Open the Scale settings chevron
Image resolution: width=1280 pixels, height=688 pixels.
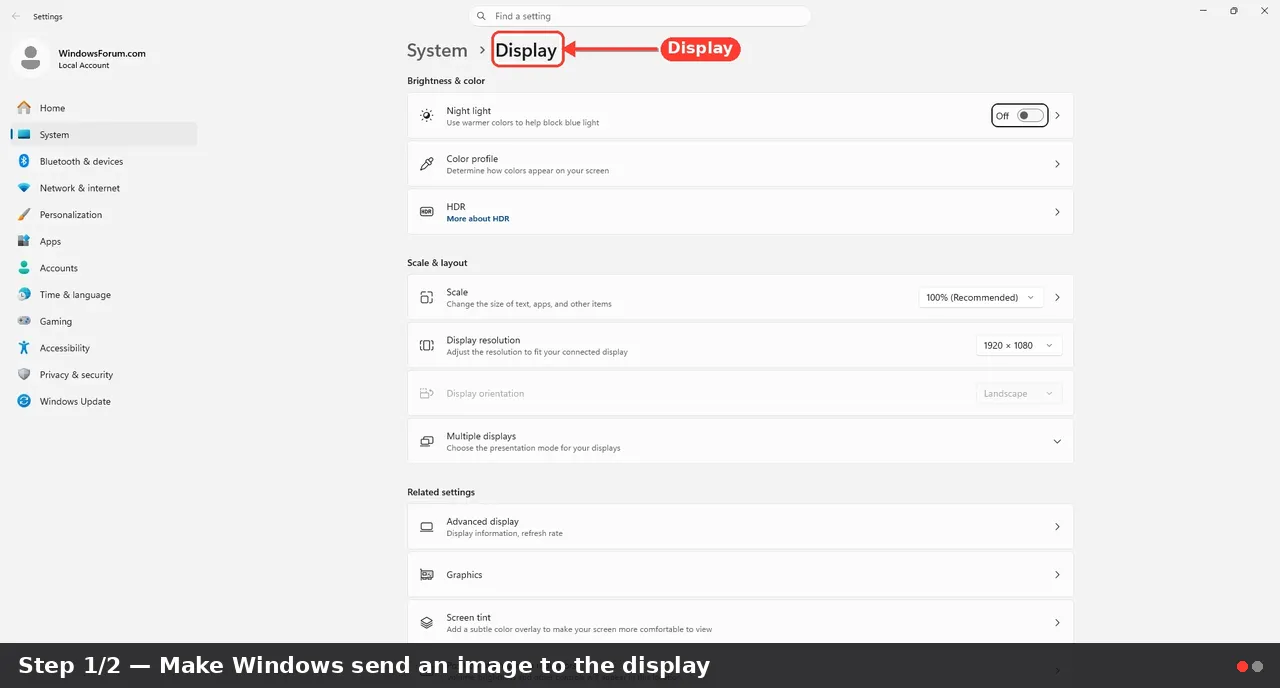click(1057, 297)
